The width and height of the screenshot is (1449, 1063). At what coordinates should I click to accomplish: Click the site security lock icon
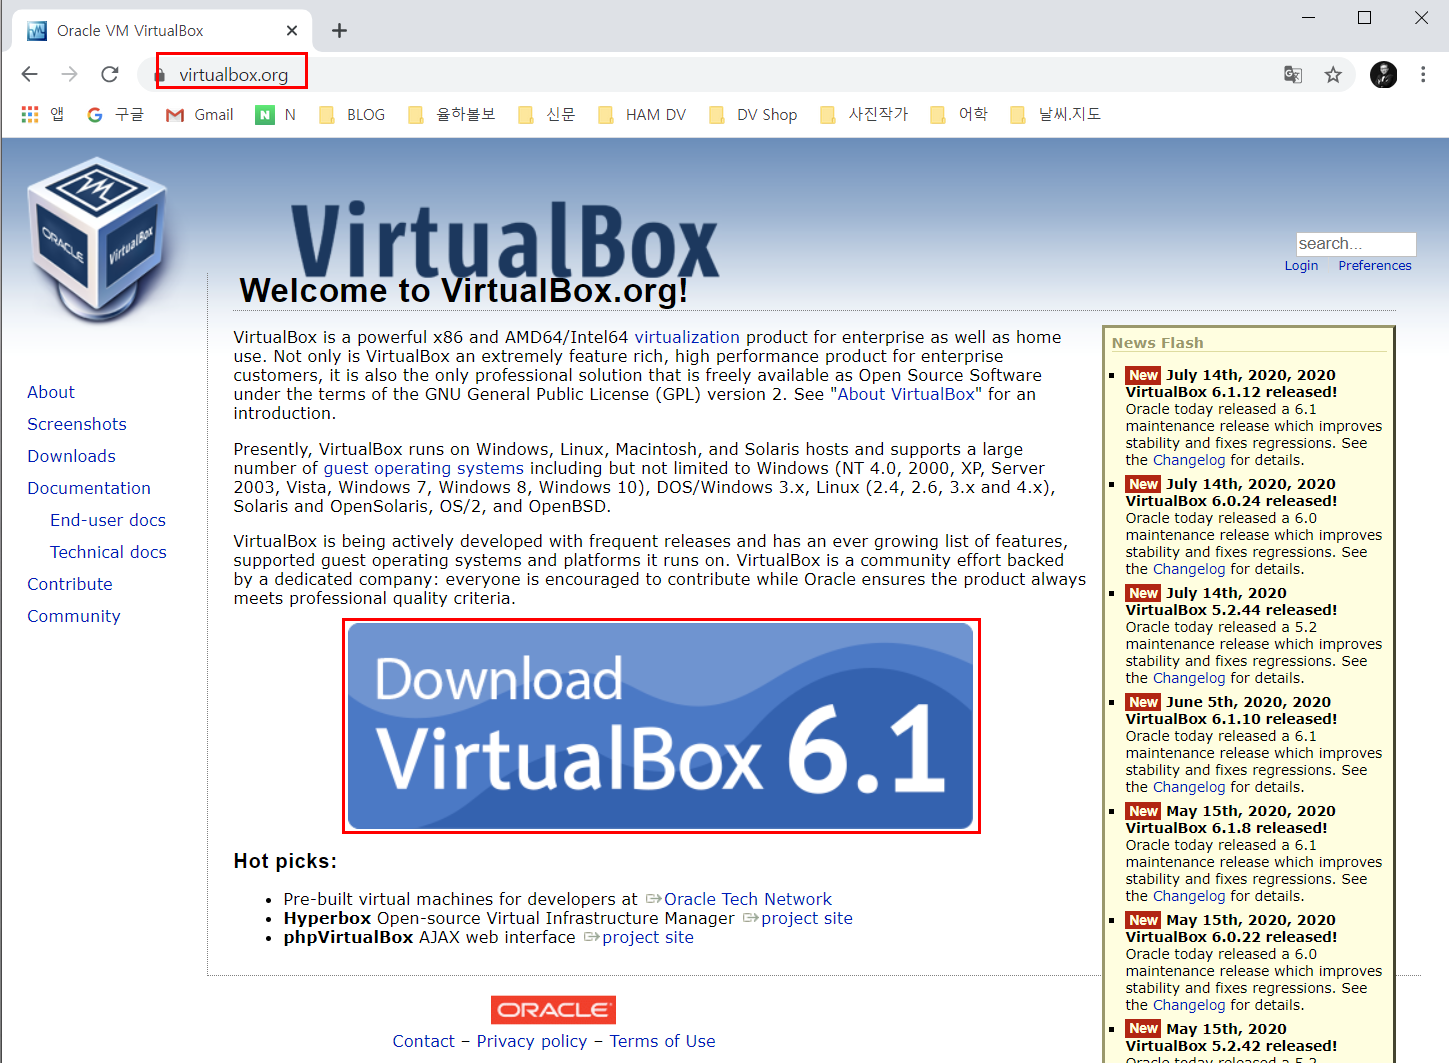pyautogui.click(x=159, y=75)
